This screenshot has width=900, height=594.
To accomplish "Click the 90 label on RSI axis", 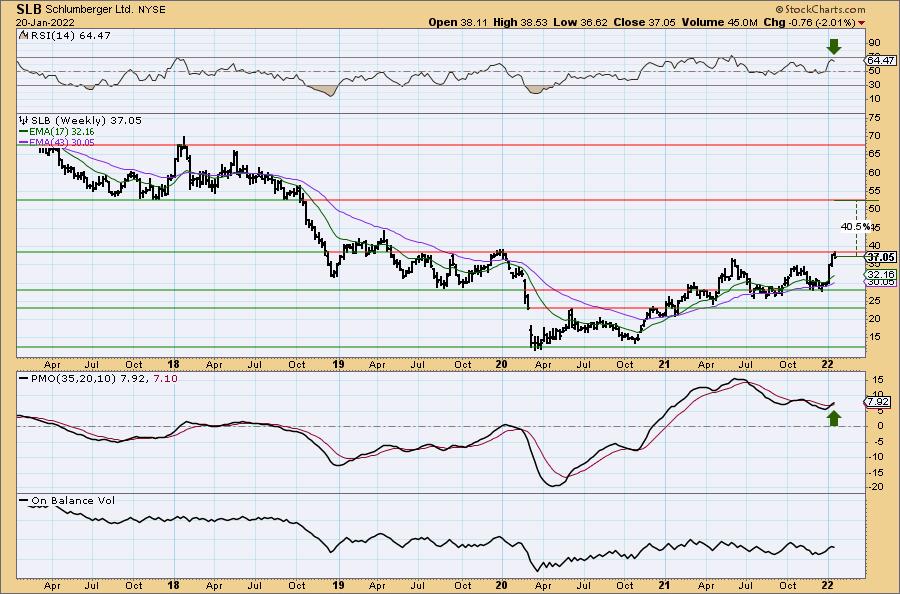I will click(874, 43).
